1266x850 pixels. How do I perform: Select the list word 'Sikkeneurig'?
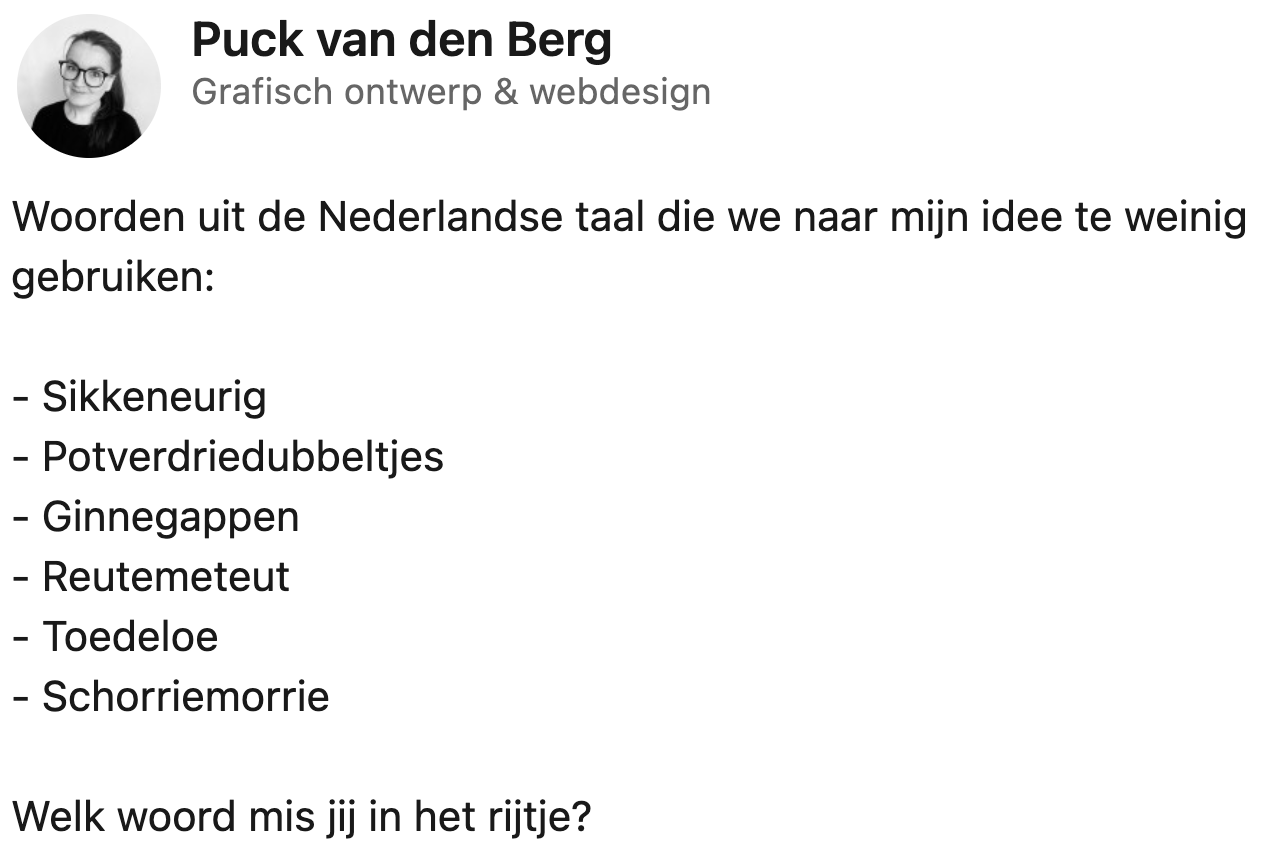point(154,398)
